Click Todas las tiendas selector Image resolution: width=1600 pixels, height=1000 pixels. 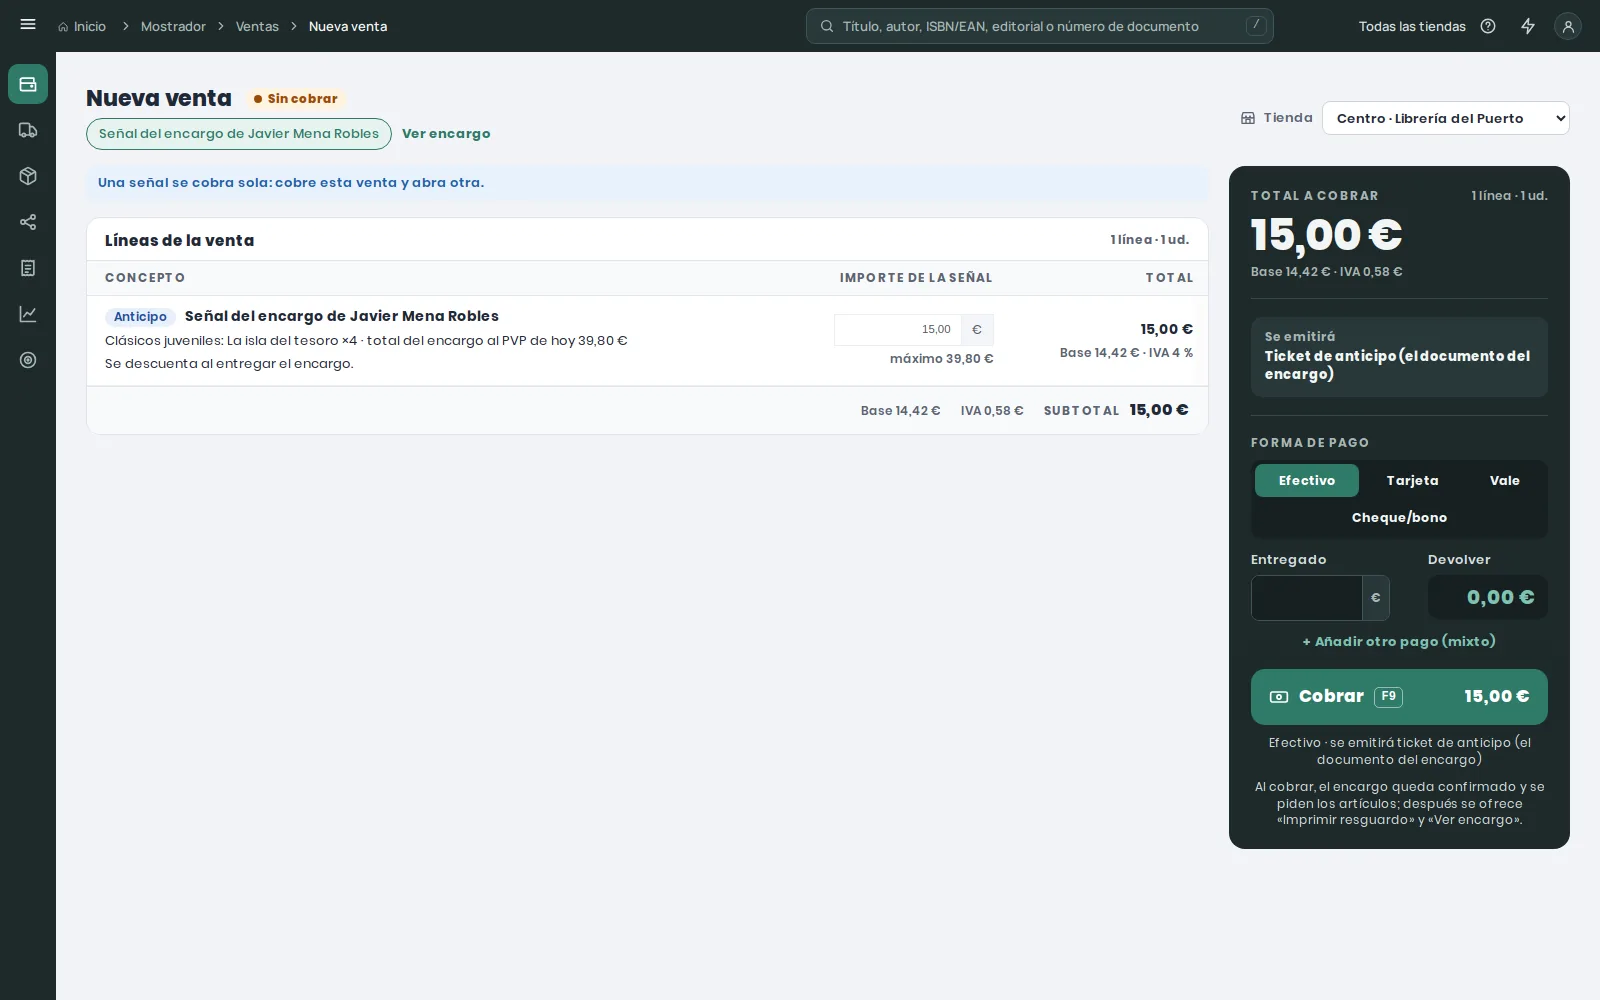pos(1412,26)
